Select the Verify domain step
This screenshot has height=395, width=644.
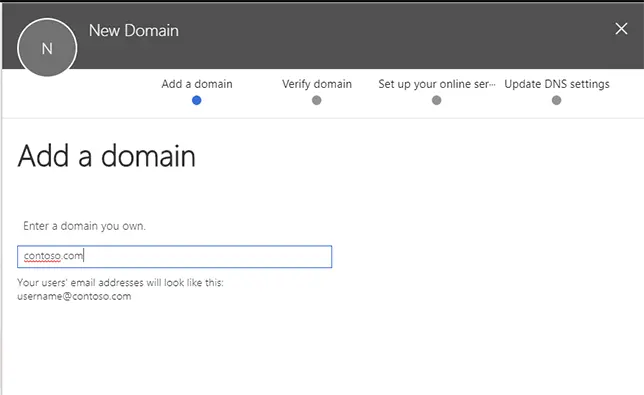pyautogui.click(x=317, y=84)
